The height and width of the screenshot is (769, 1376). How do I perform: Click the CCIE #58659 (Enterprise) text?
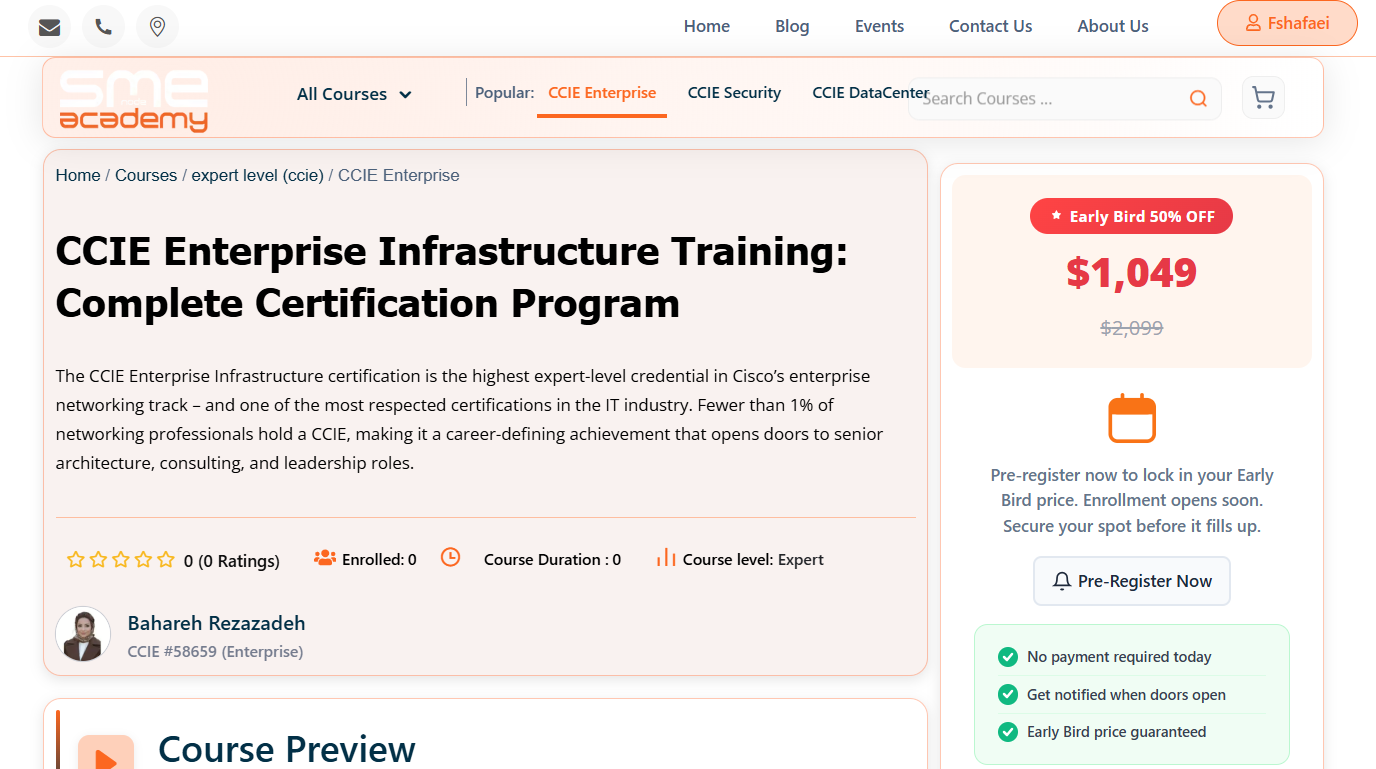pos(215,652)
